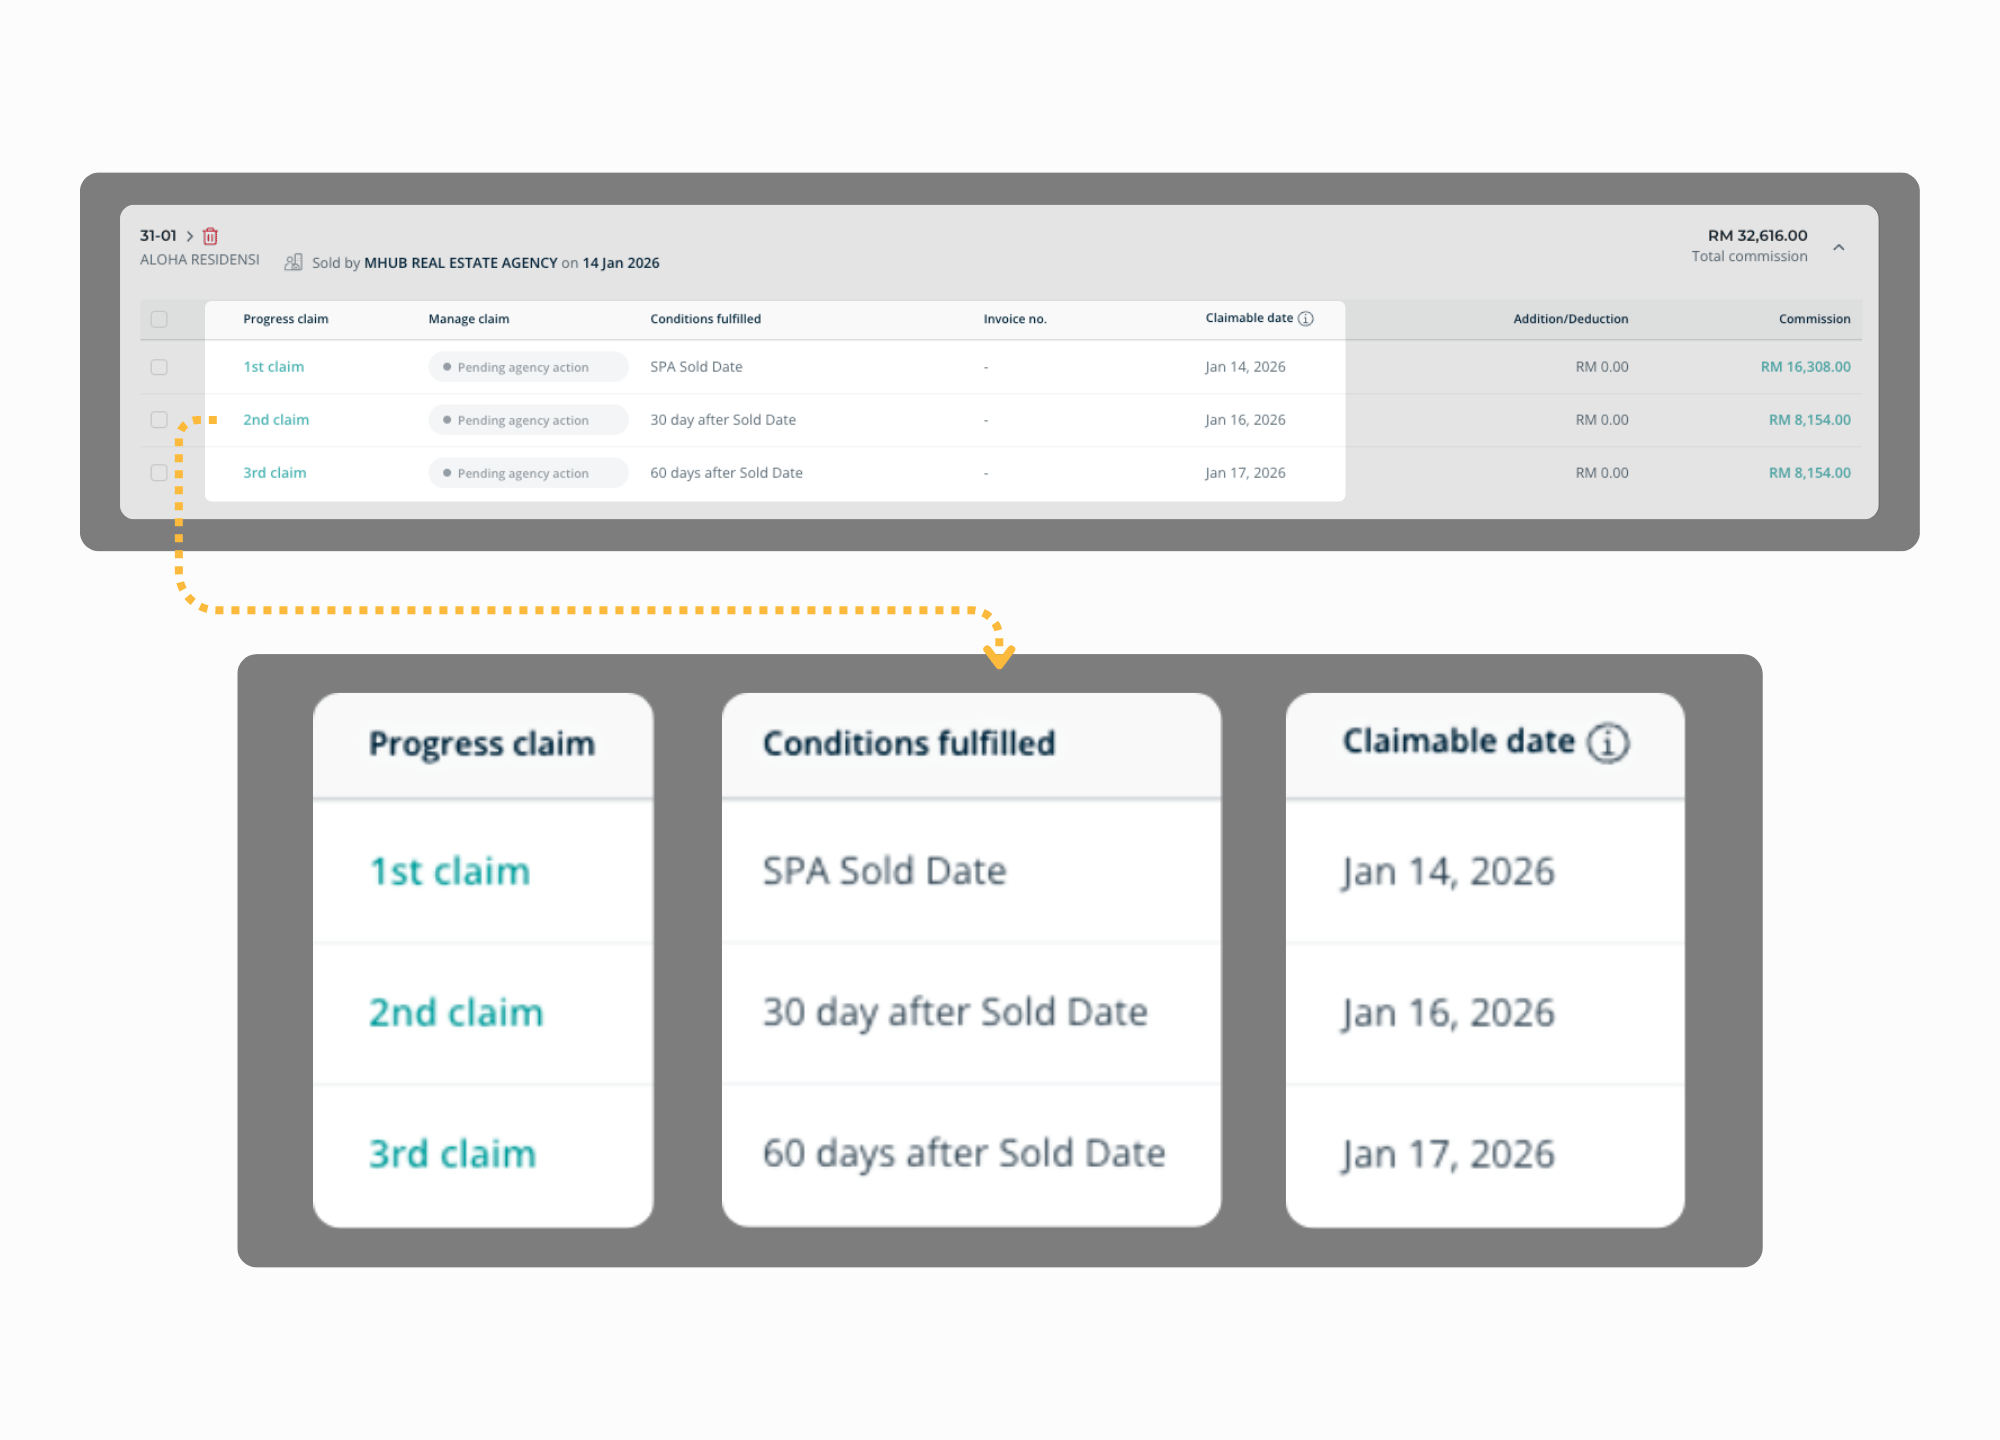Click the Jan 16, 2026 date in the table
The width and height of the screenshot is (2000, 1440).
(1245, 420)
